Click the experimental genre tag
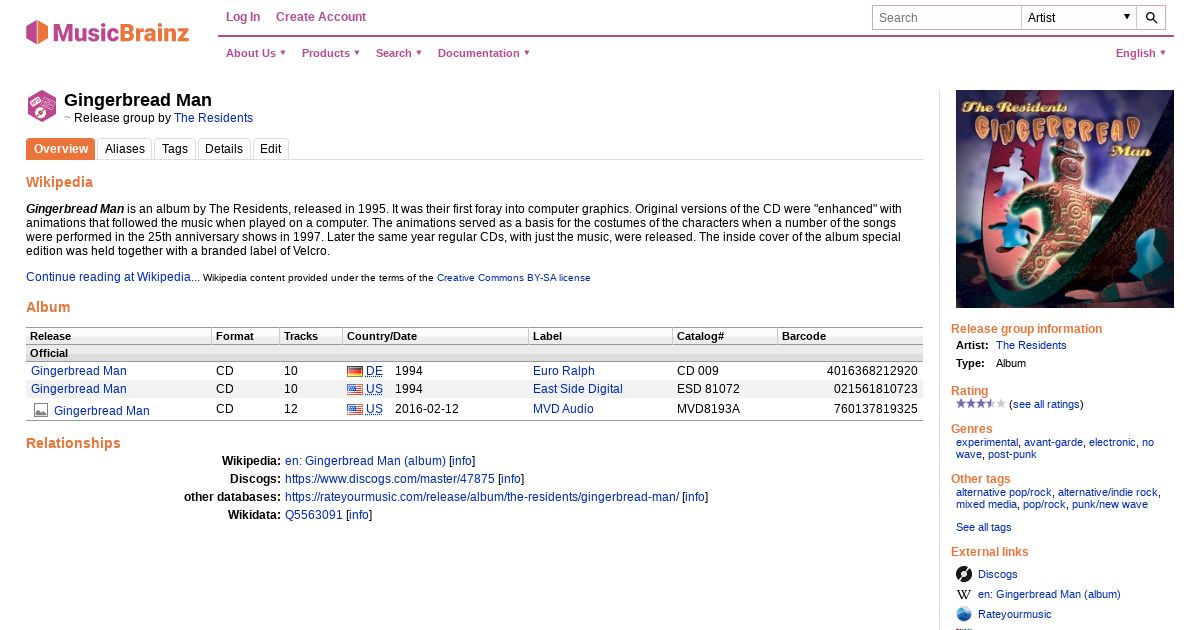The image size is (1200, 630). [x=987, y=442]
